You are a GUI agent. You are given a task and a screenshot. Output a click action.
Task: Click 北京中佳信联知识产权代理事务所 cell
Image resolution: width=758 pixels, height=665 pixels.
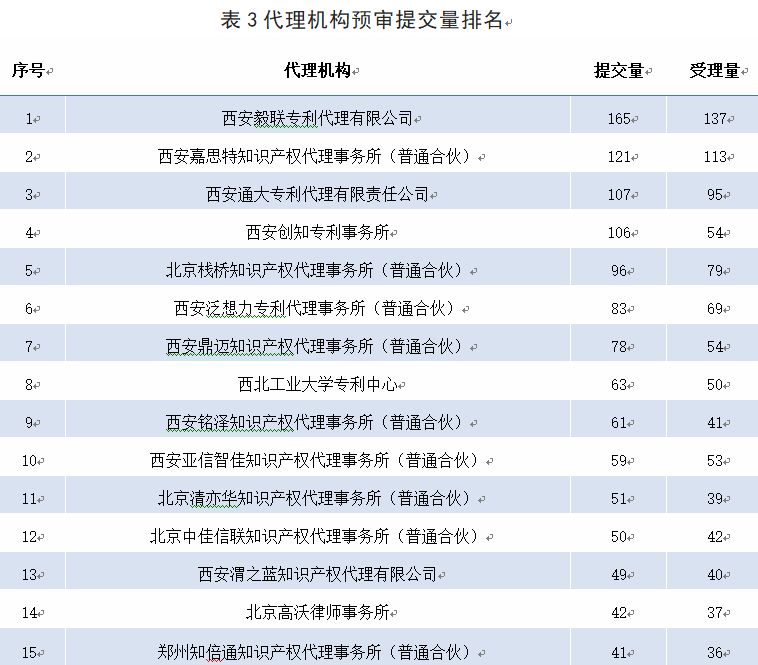tap(317, 536)
